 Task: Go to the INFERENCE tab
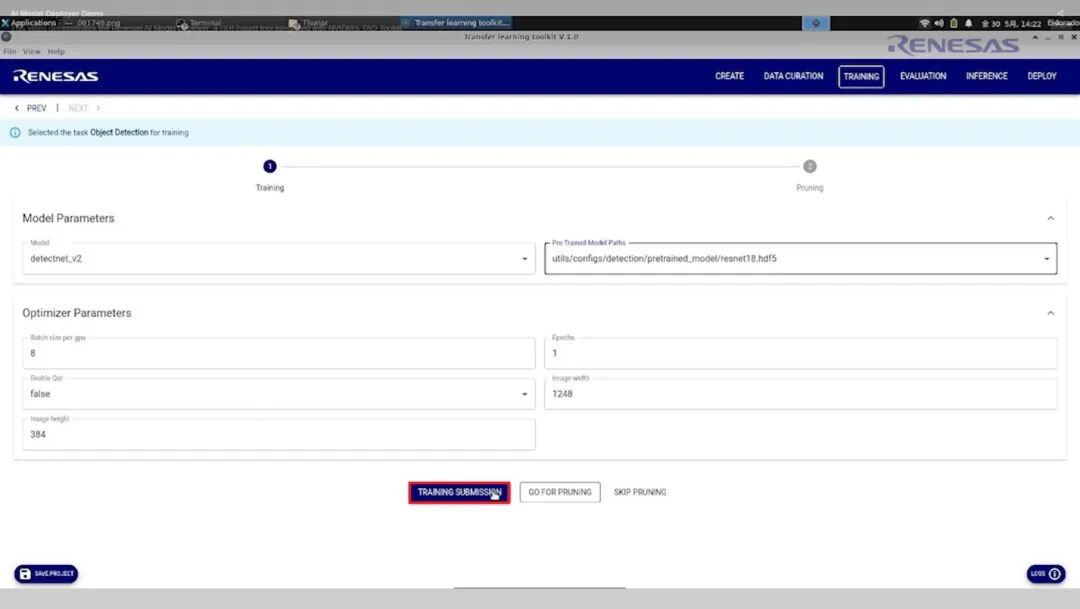pos(986,76)
